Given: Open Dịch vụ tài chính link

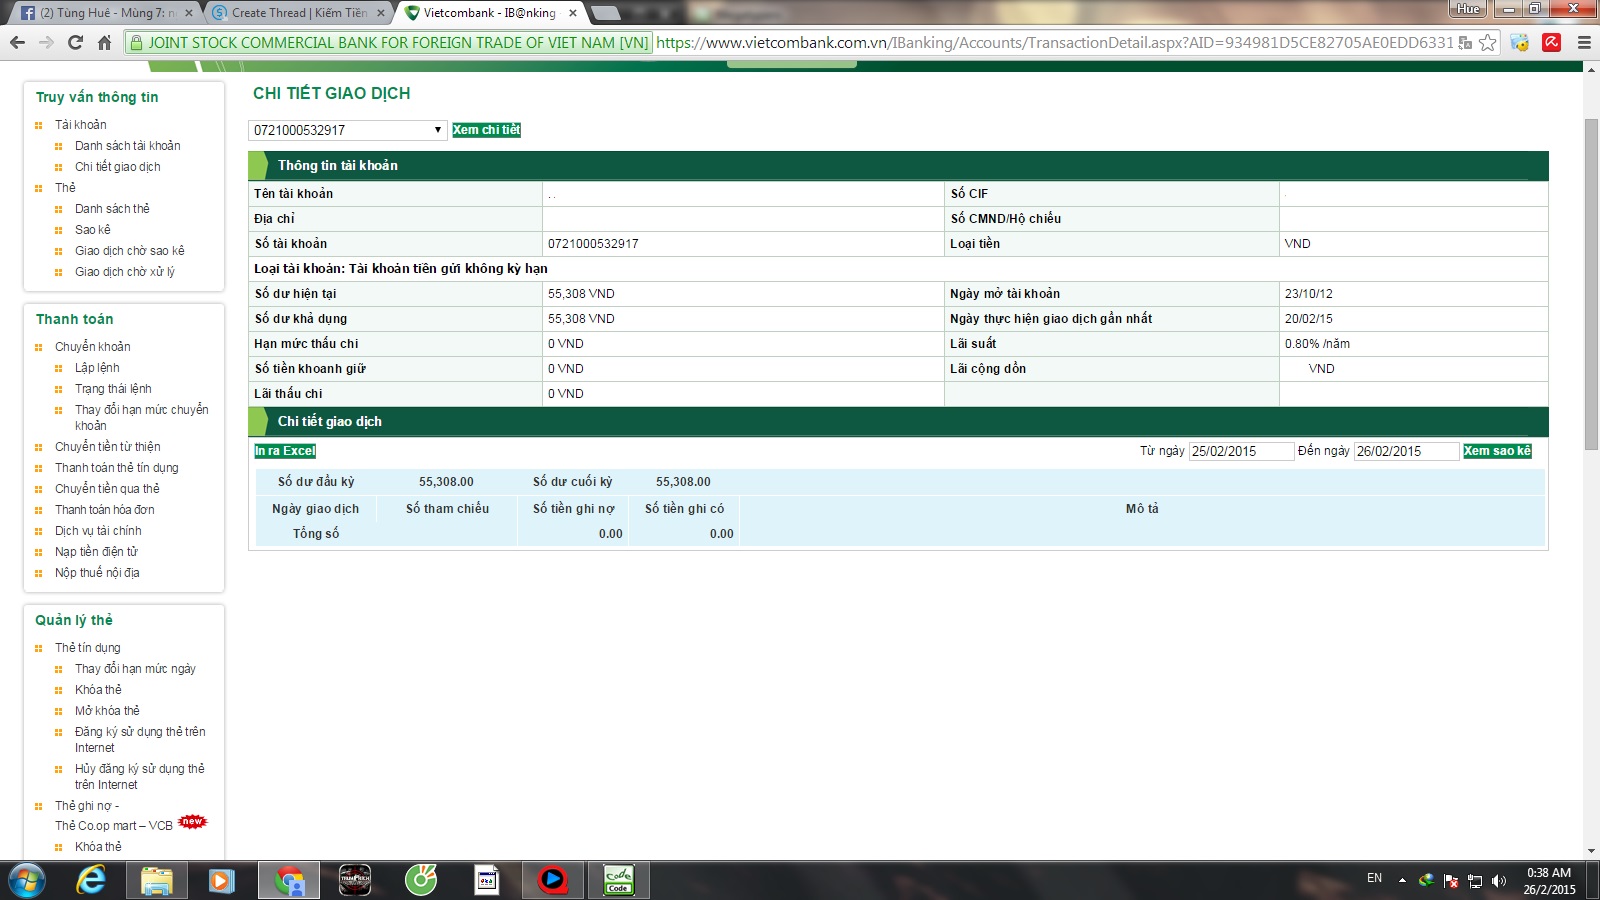Looking at the screenshot, I should (x=98, y=531).
